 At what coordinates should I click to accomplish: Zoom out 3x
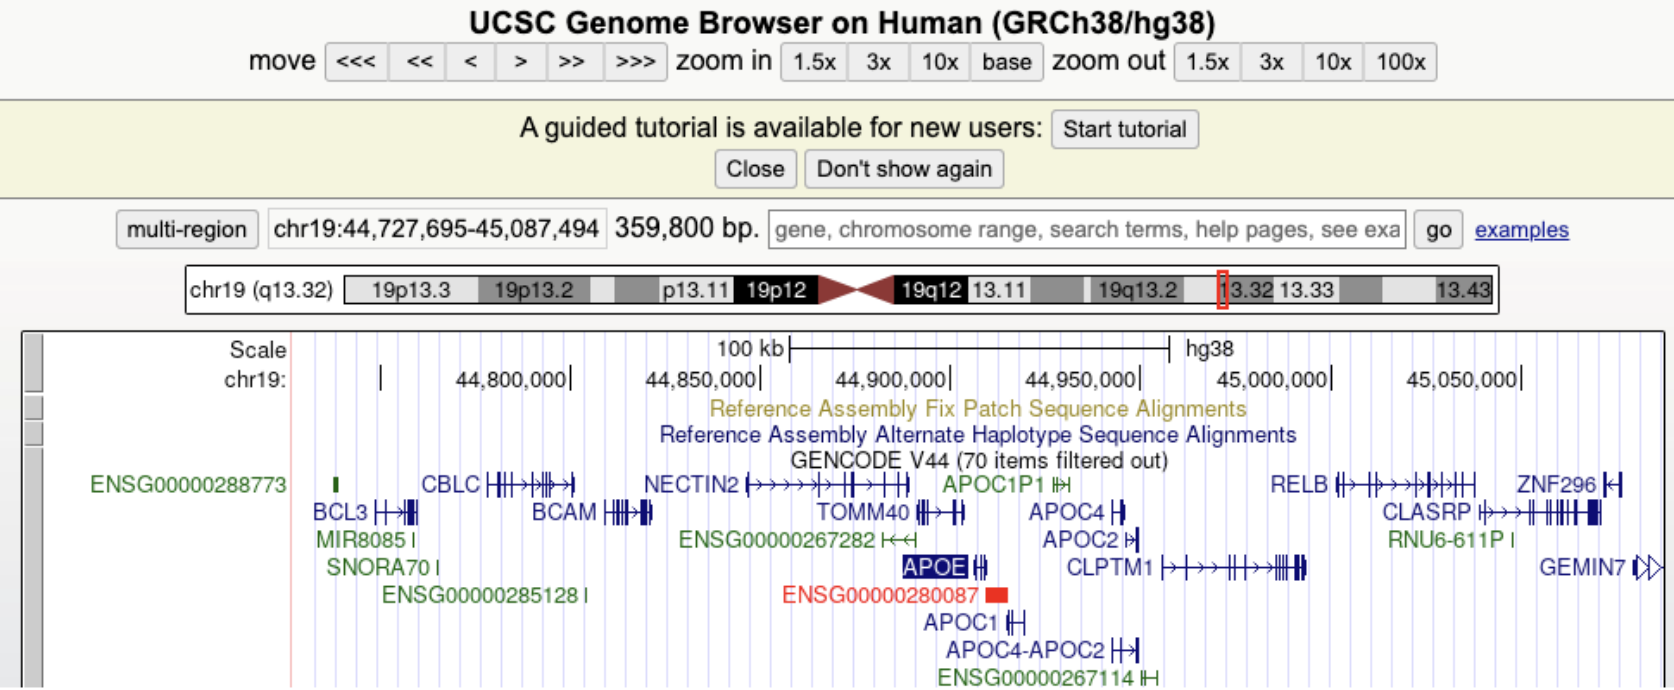click(1271, 62)
